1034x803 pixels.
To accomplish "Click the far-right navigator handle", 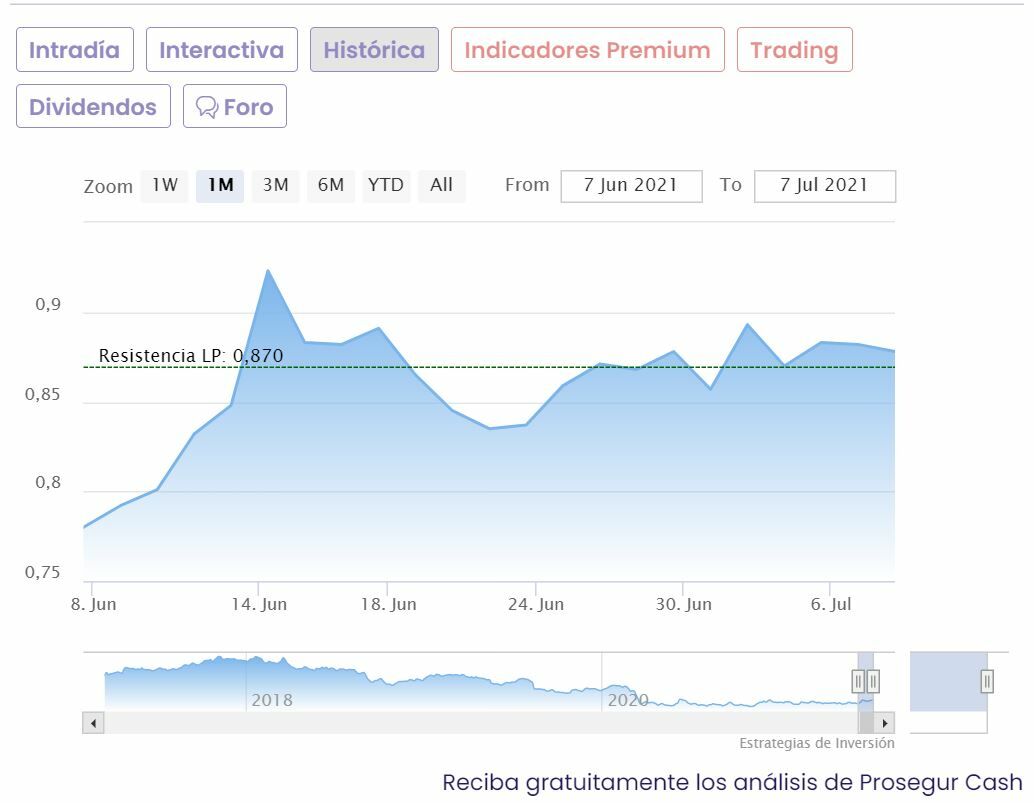I will click(987, 682).
